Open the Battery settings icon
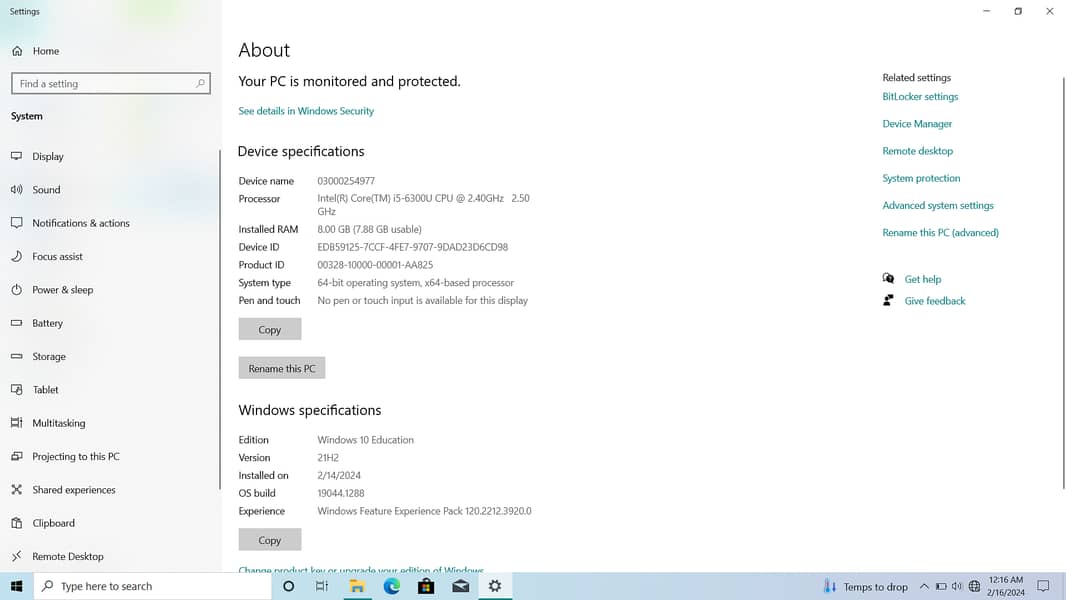Screen dimensions: 1066x600 [x=17, y=323]
